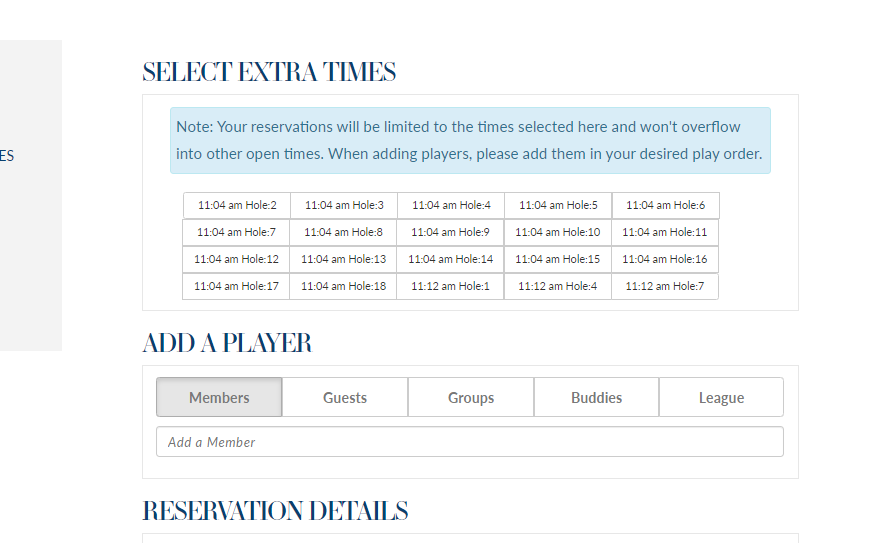
Task: Select the 11:12 am Hole:1 time
Action: click(450, 286)
